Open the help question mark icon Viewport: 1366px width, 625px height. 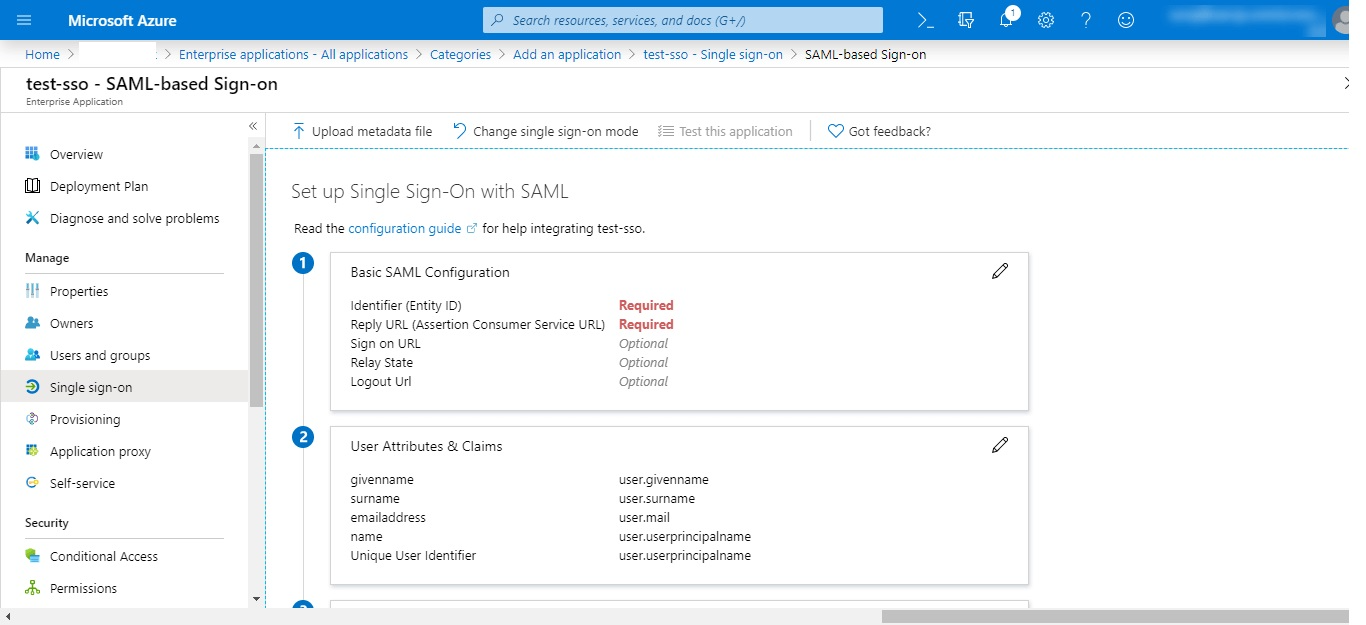(1086, 20)
